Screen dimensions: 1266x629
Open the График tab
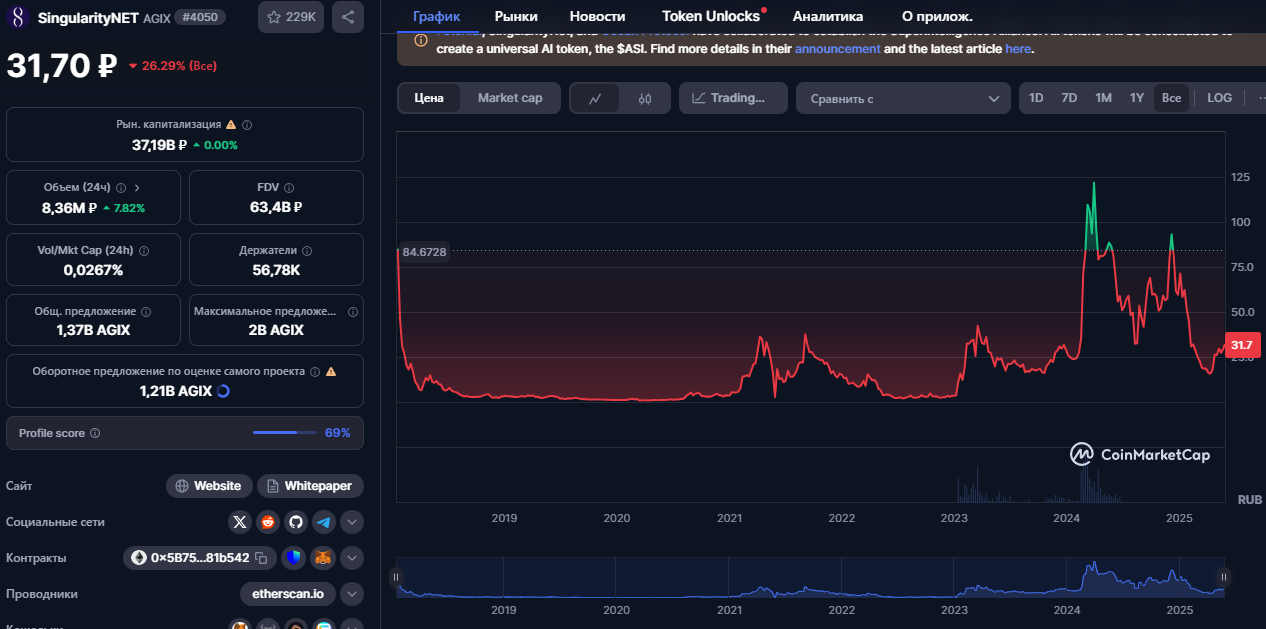point(436,16)
